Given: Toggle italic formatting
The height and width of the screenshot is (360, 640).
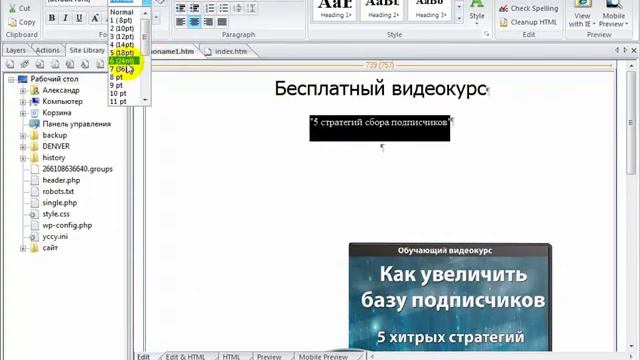Looking at the screenshot, I should pos(65,18).
